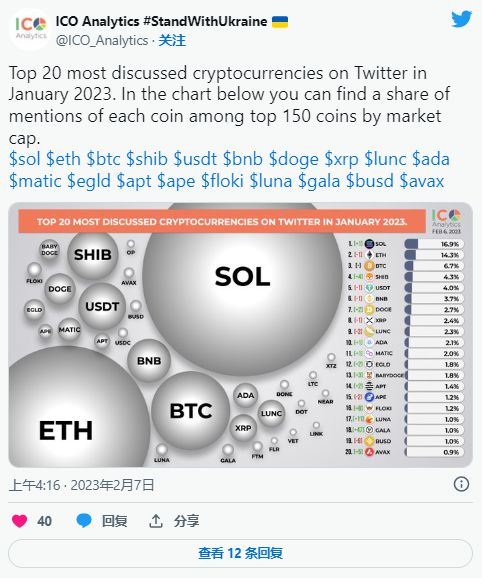This screenshot has width=482, height=578.
Task: Open the $matic cashtag link
Action: [x=35, y=181]
